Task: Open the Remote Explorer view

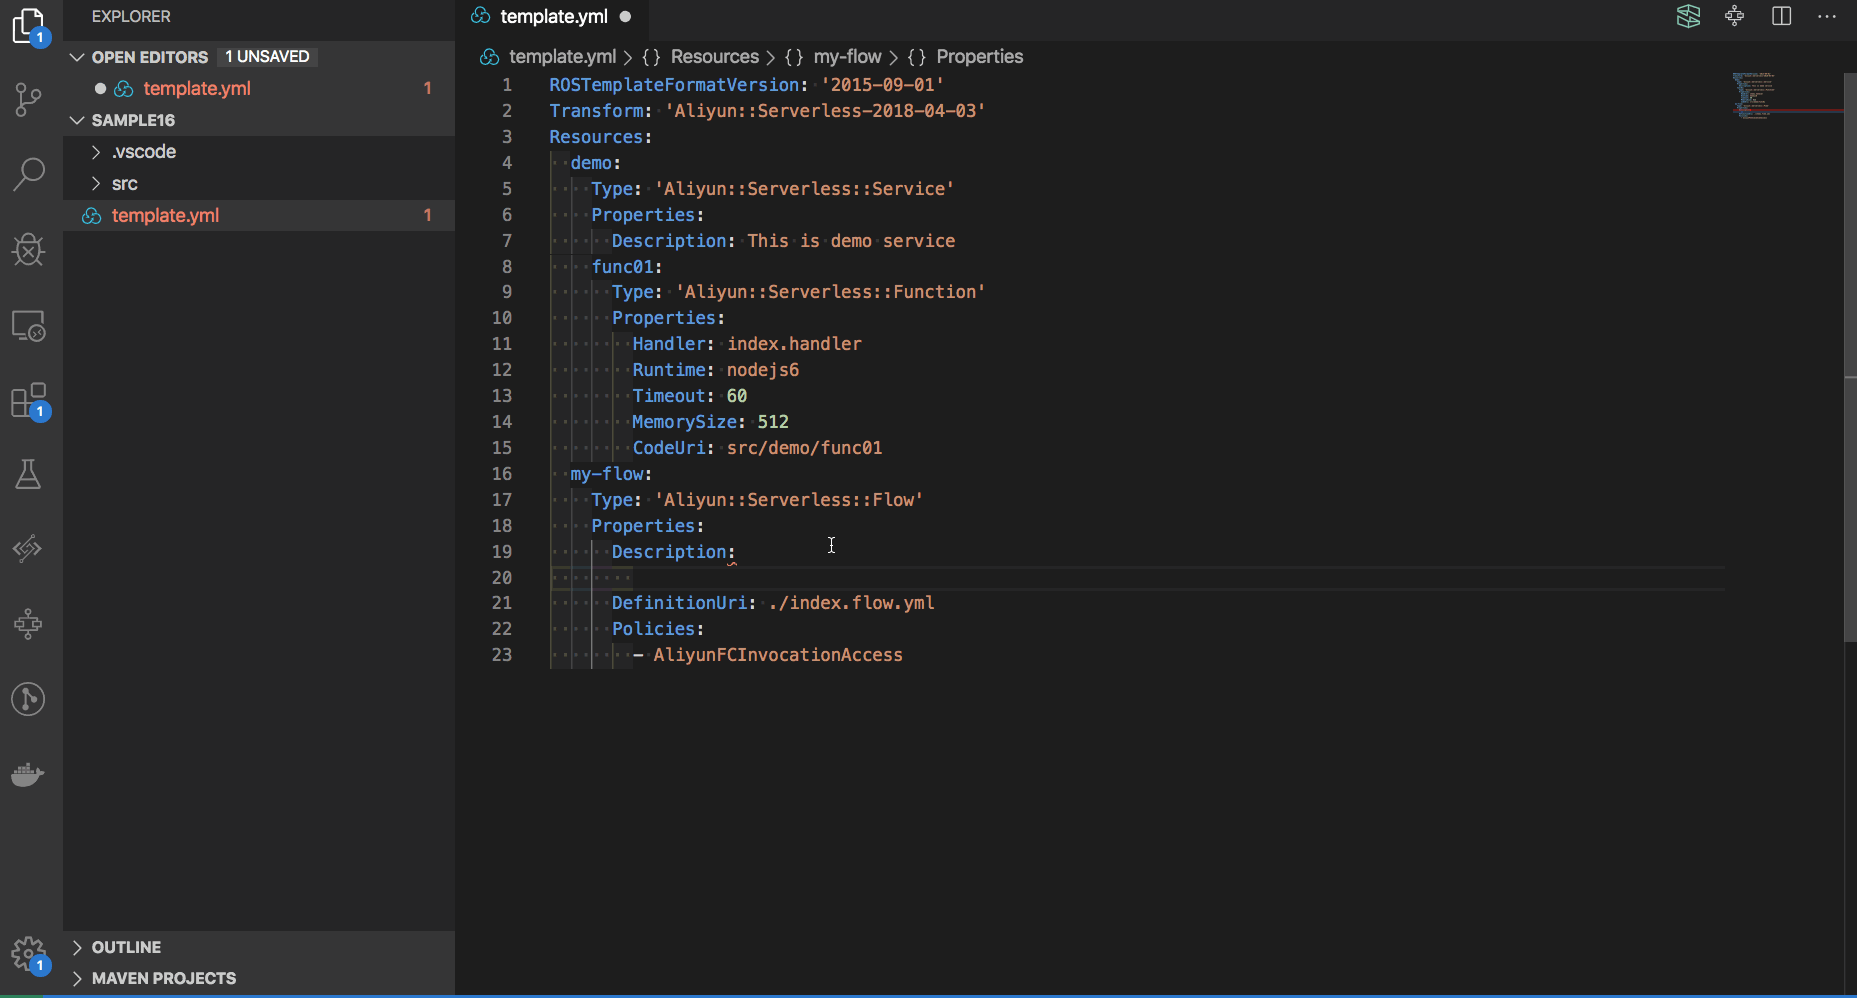Action: click(x=29, y=325)
